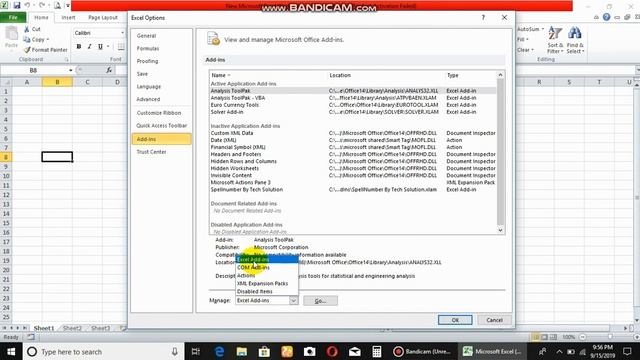Open the File tab
This screenshot has height=360, width=640.
(x=13, y=18)
